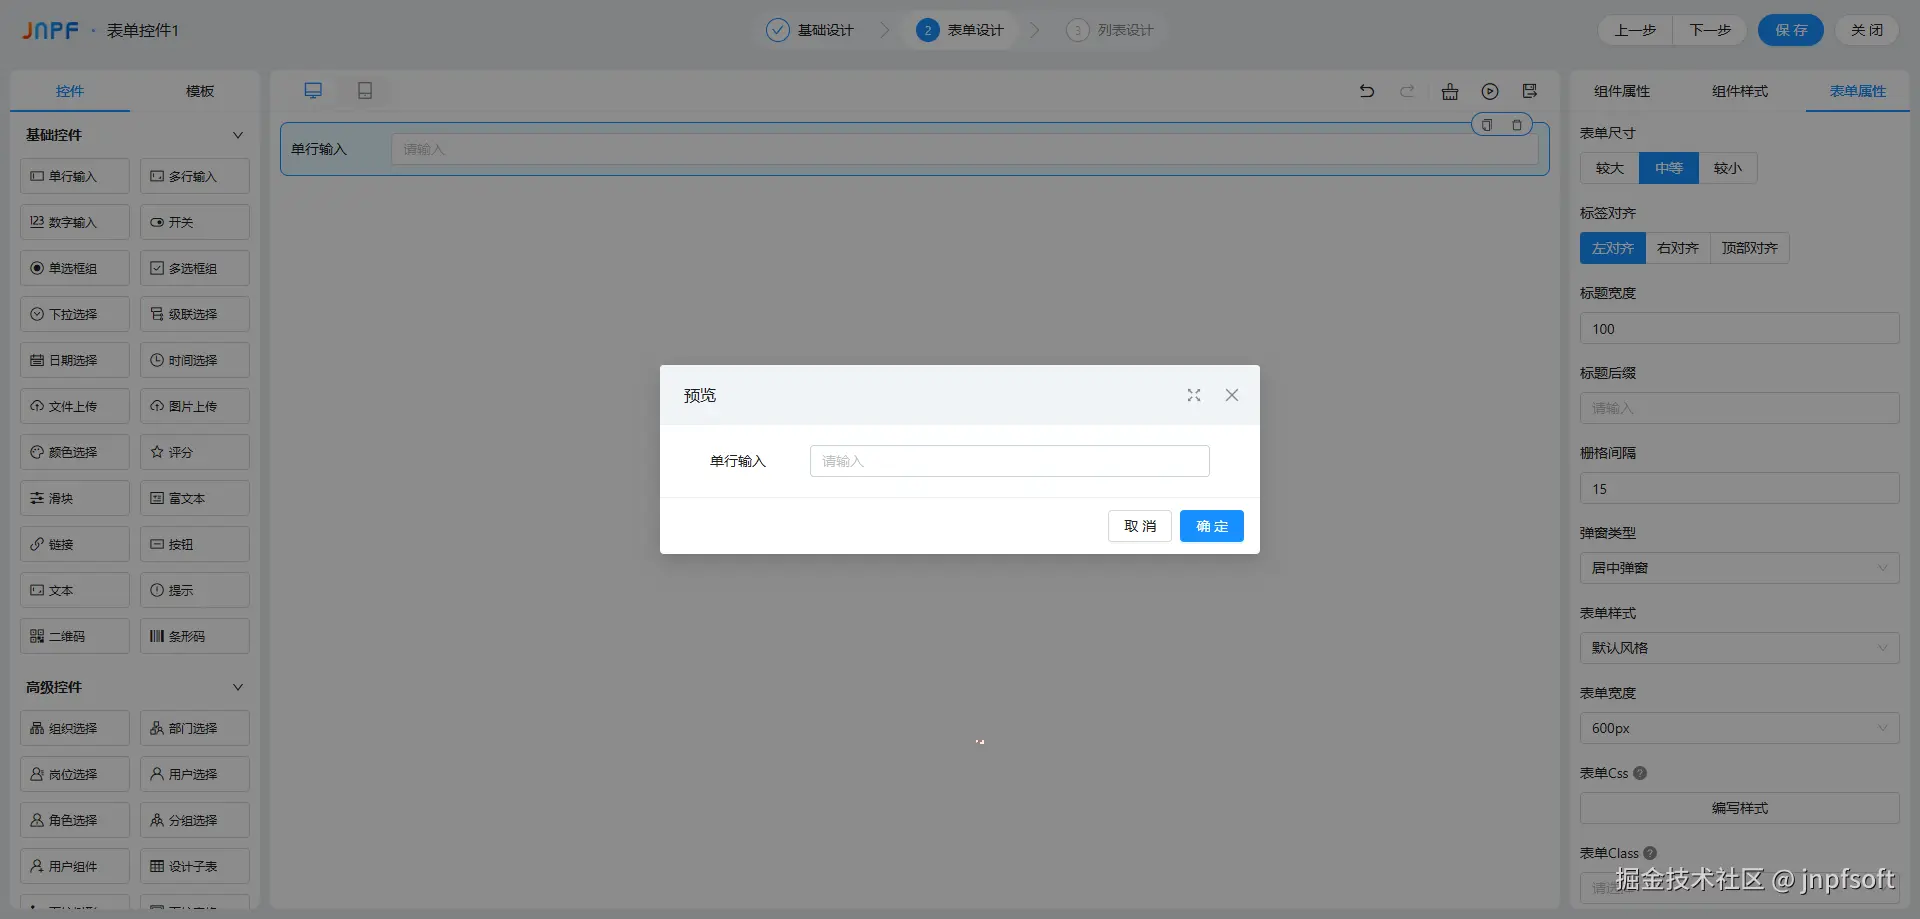The image size is (1920, 919).
Task: Open the 表单属性 tab
Action: pos(1858,91)
